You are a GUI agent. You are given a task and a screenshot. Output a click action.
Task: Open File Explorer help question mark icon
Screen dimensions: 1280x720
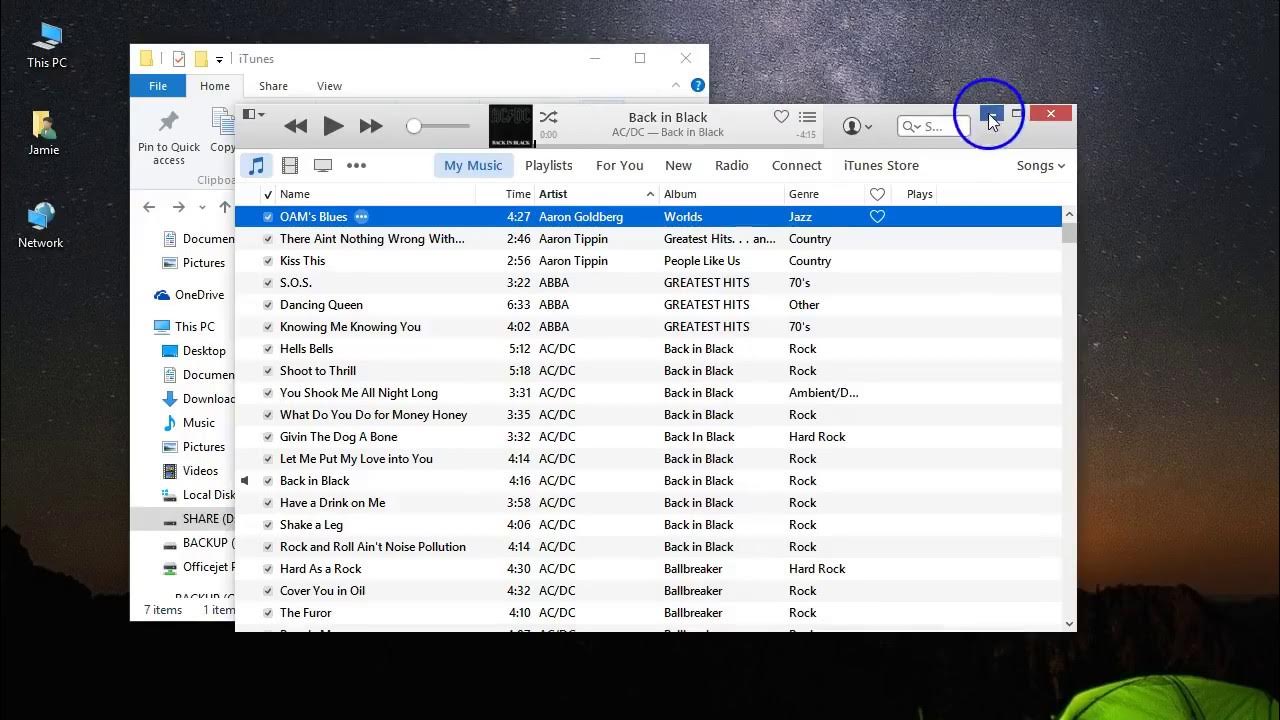tap(698, 86)
